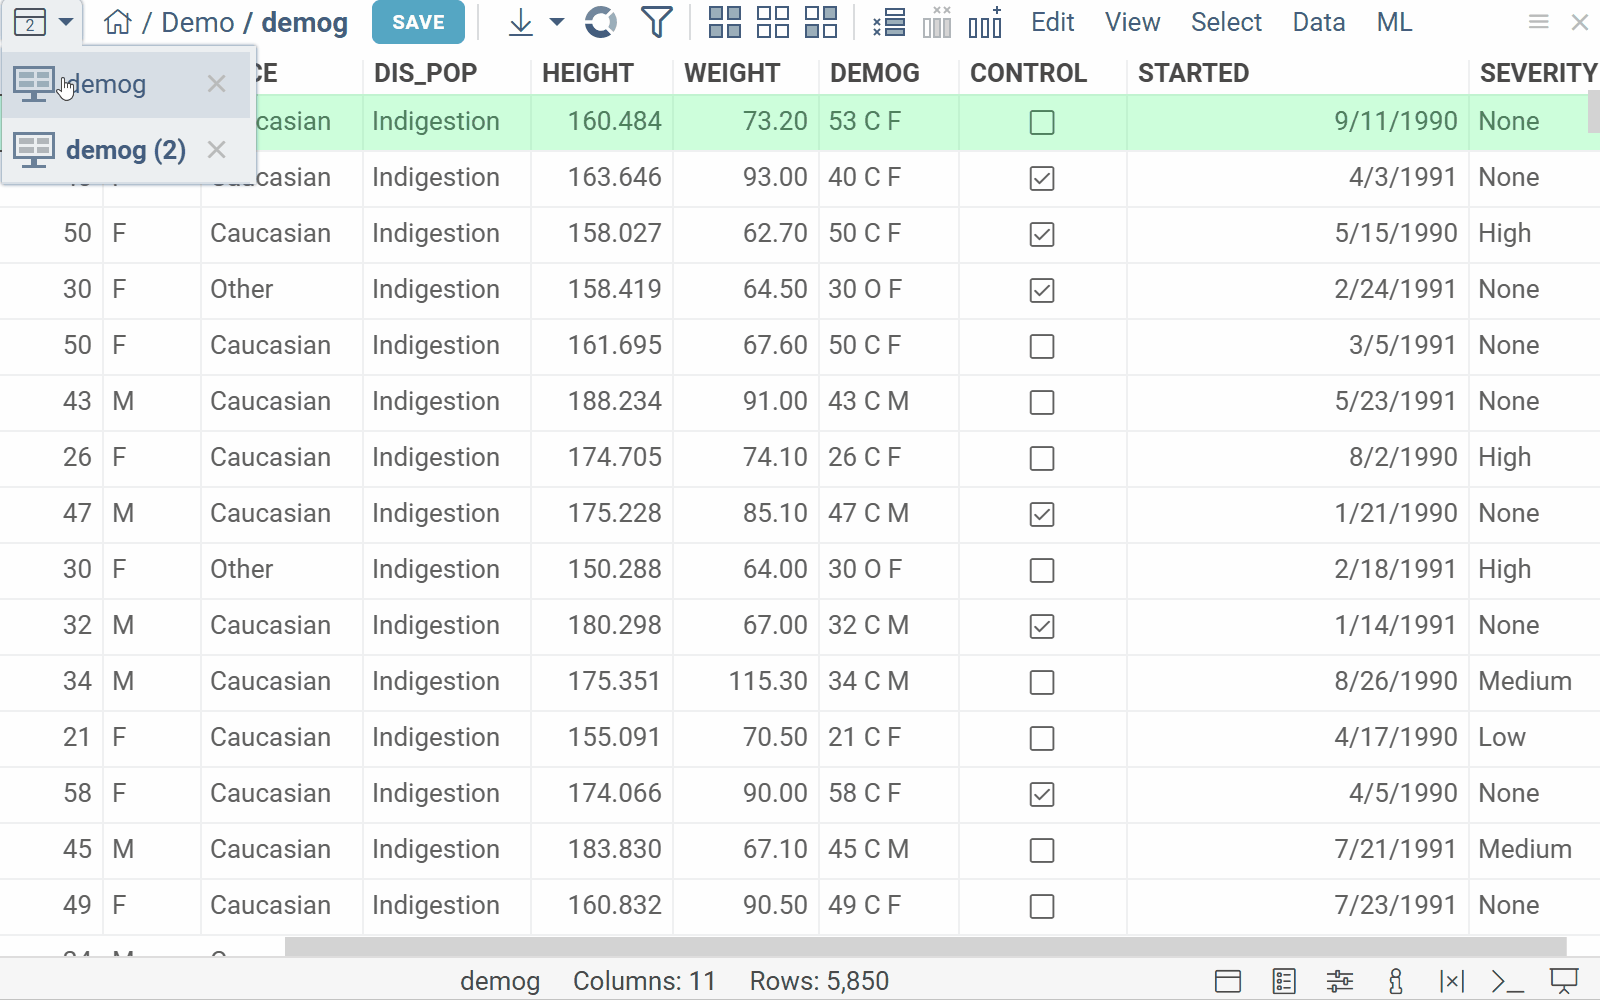Expand the download options dropdown arrow
1600x1000 pixels.
[x=557, y=22]
